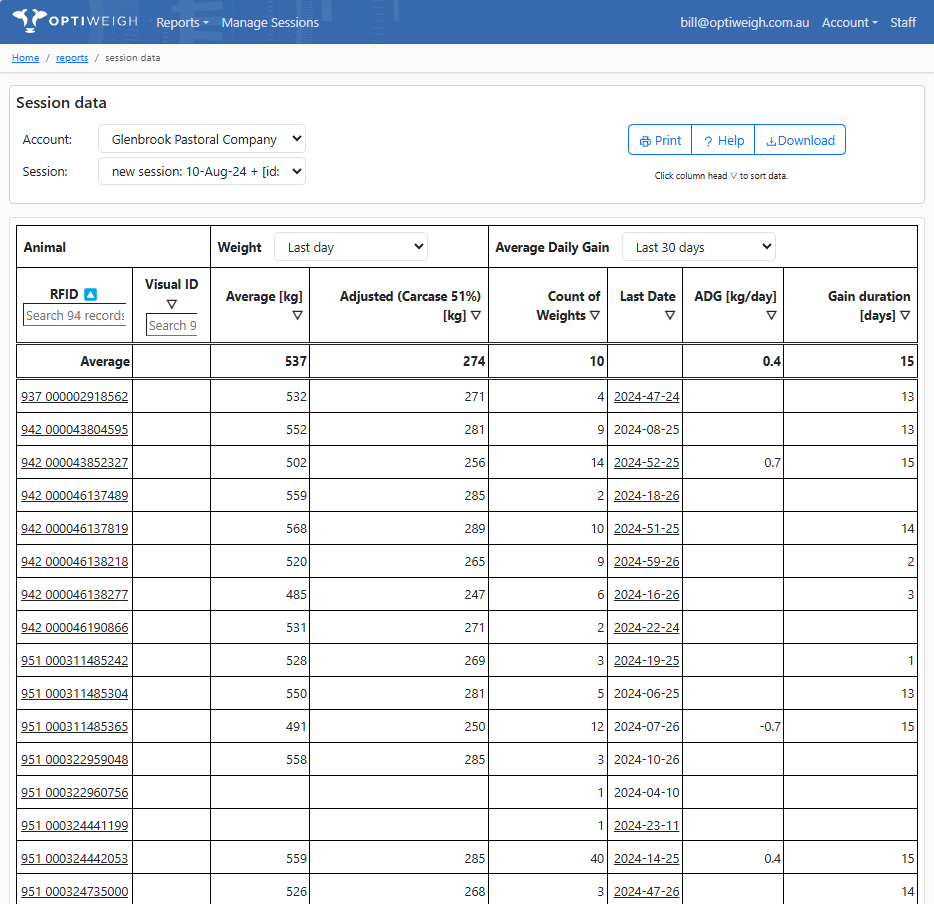Sort by Last Date triangle
This screenshot has width=934, height=904.
(669, 315)
